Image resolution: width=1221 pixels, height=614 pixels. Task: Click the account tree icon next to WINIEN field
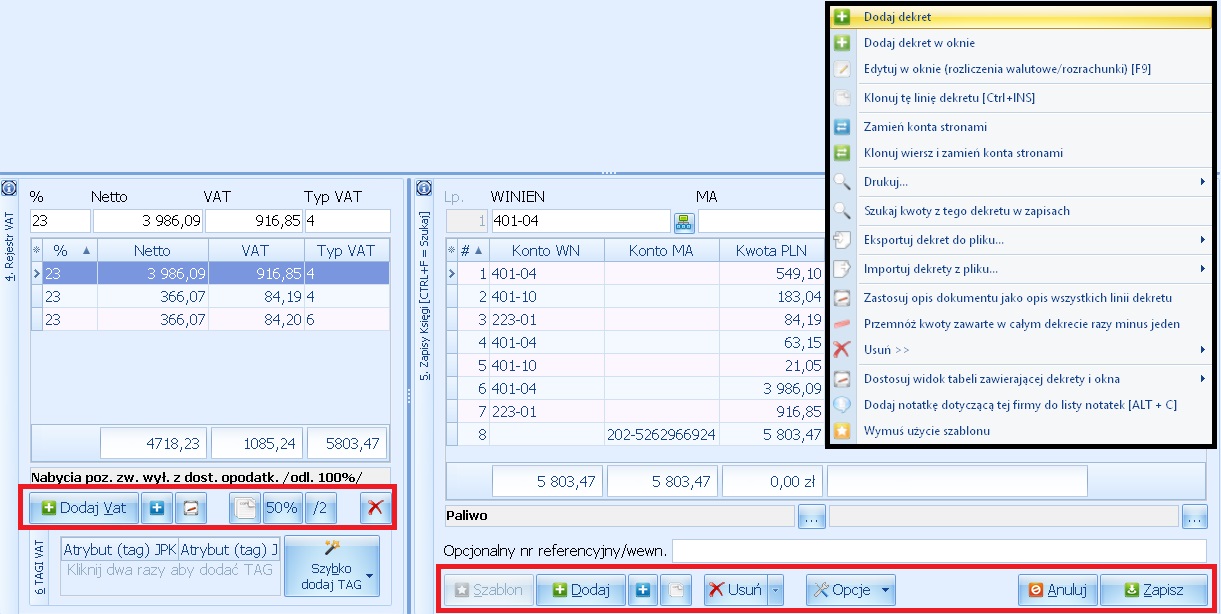684,221
